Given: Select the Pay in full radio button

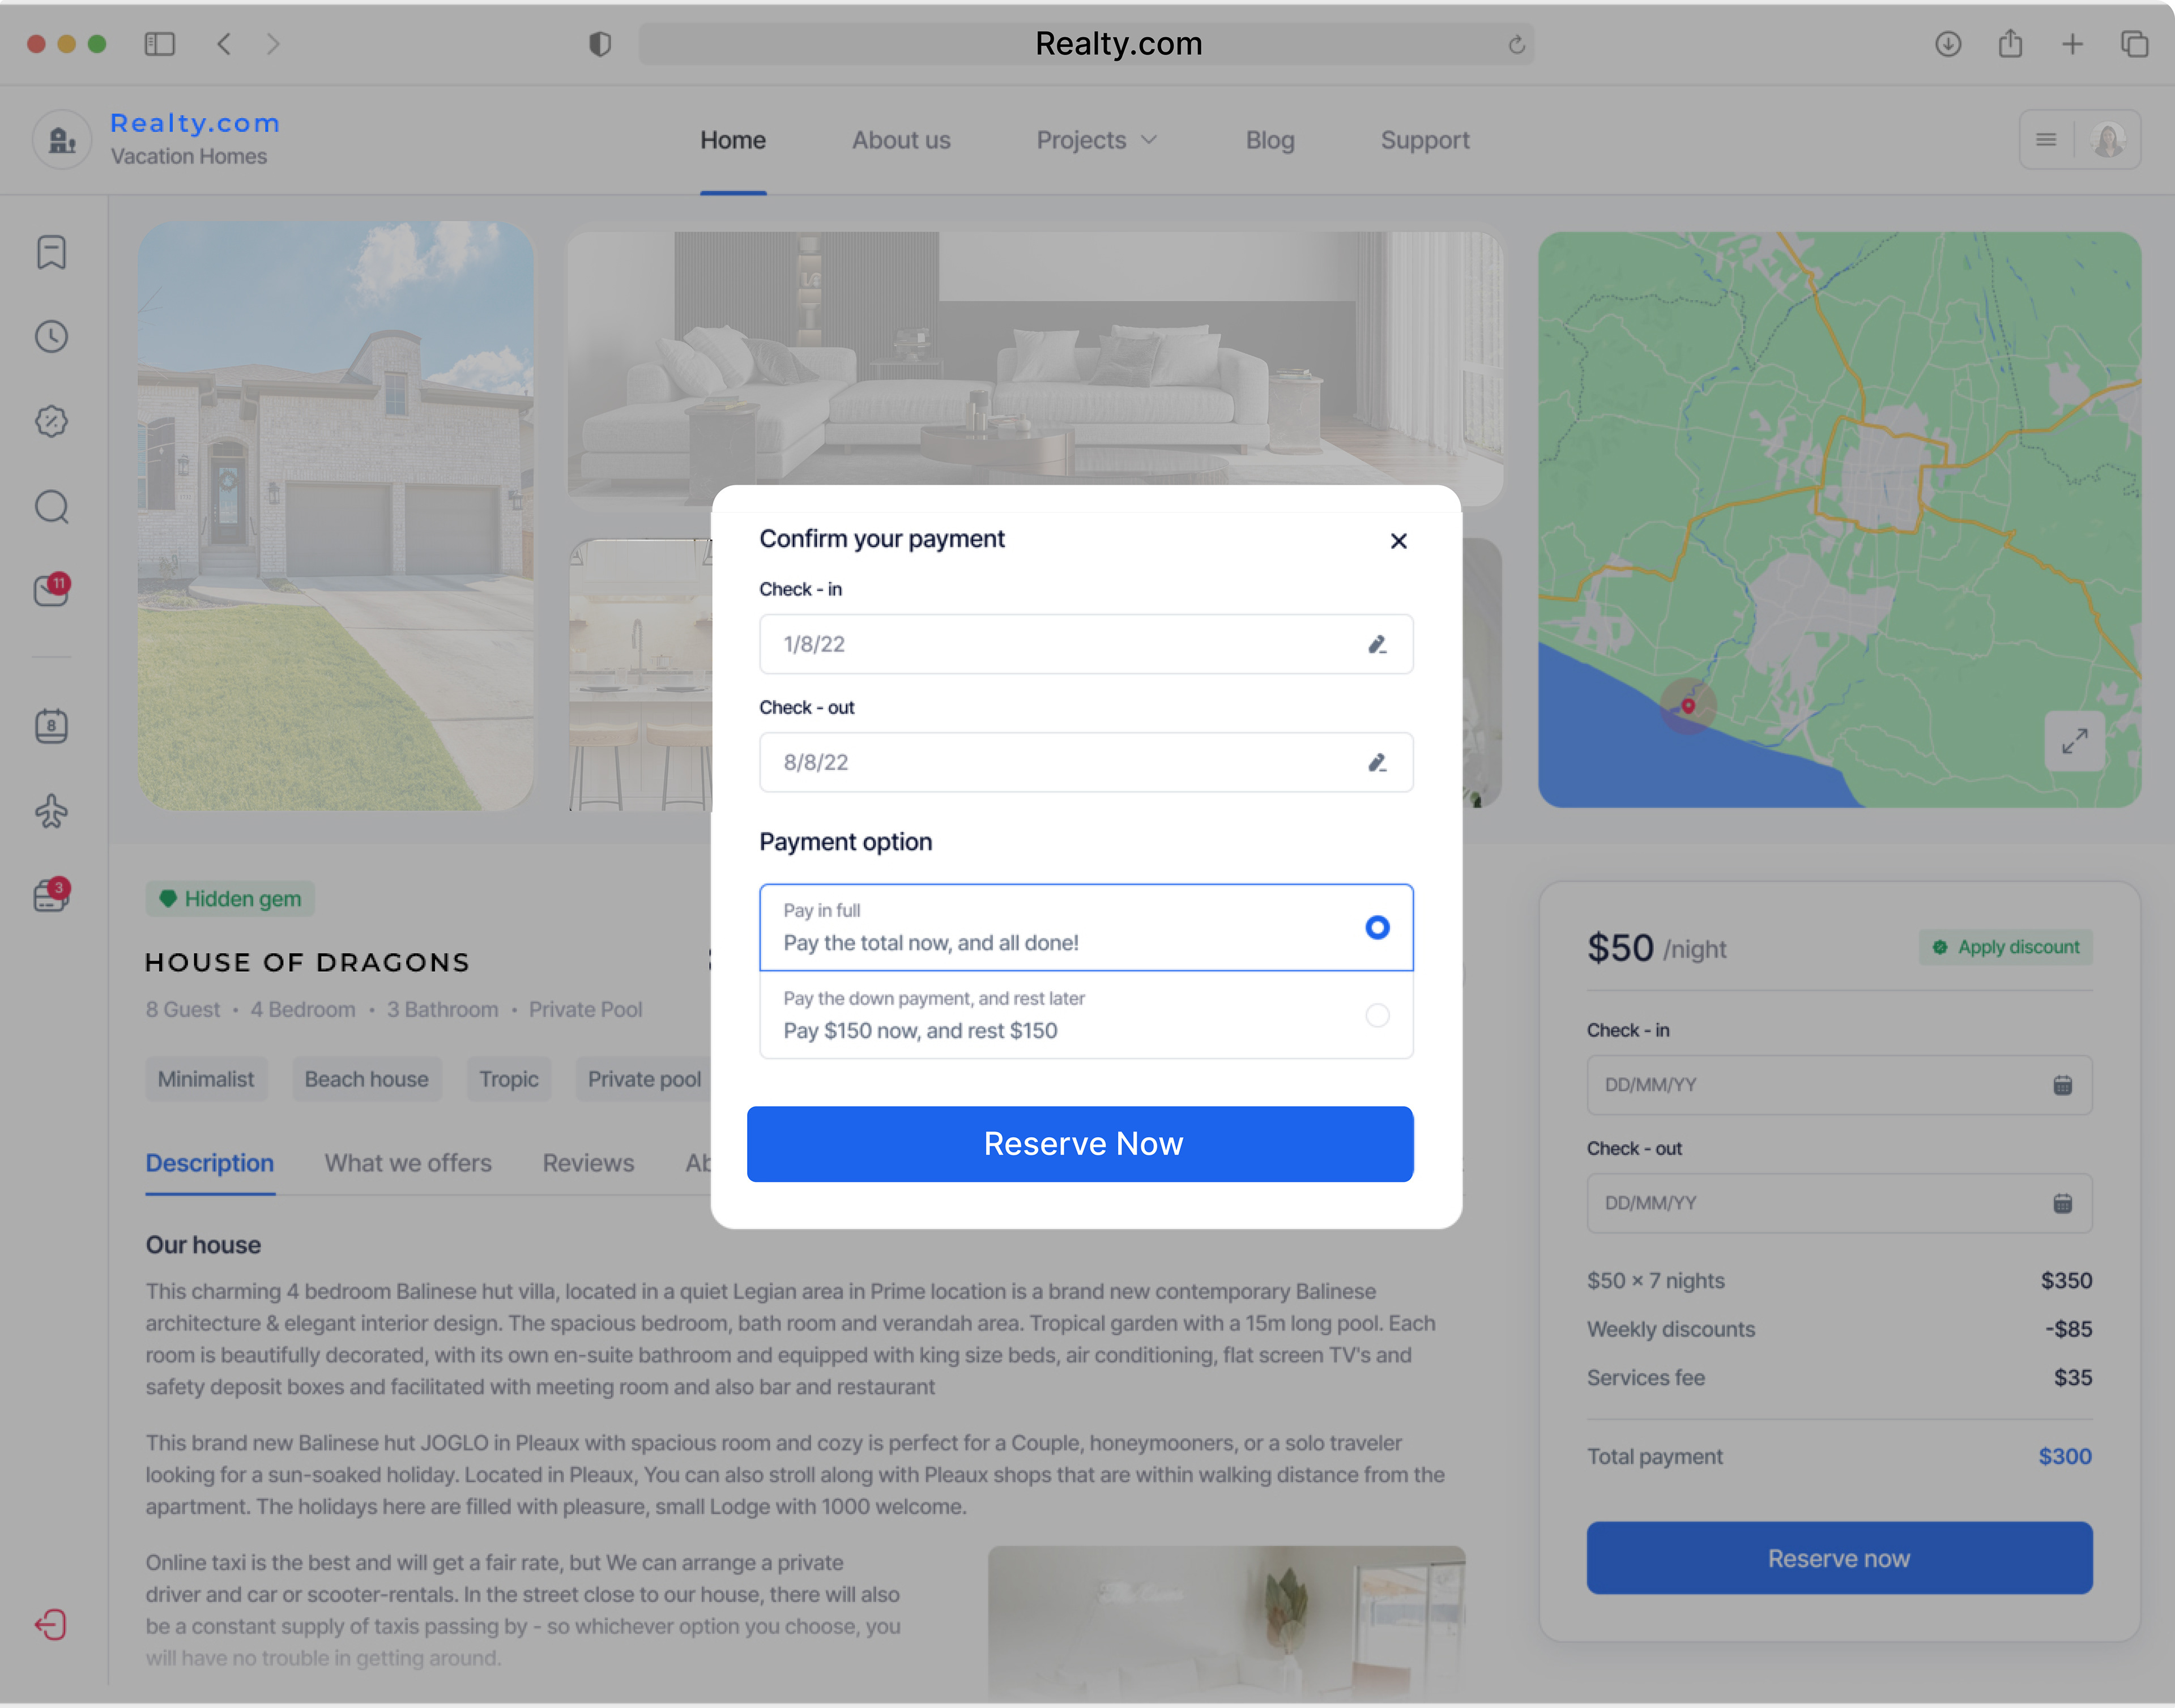Looking at the screenshot, I should [x=1377, y=927].
